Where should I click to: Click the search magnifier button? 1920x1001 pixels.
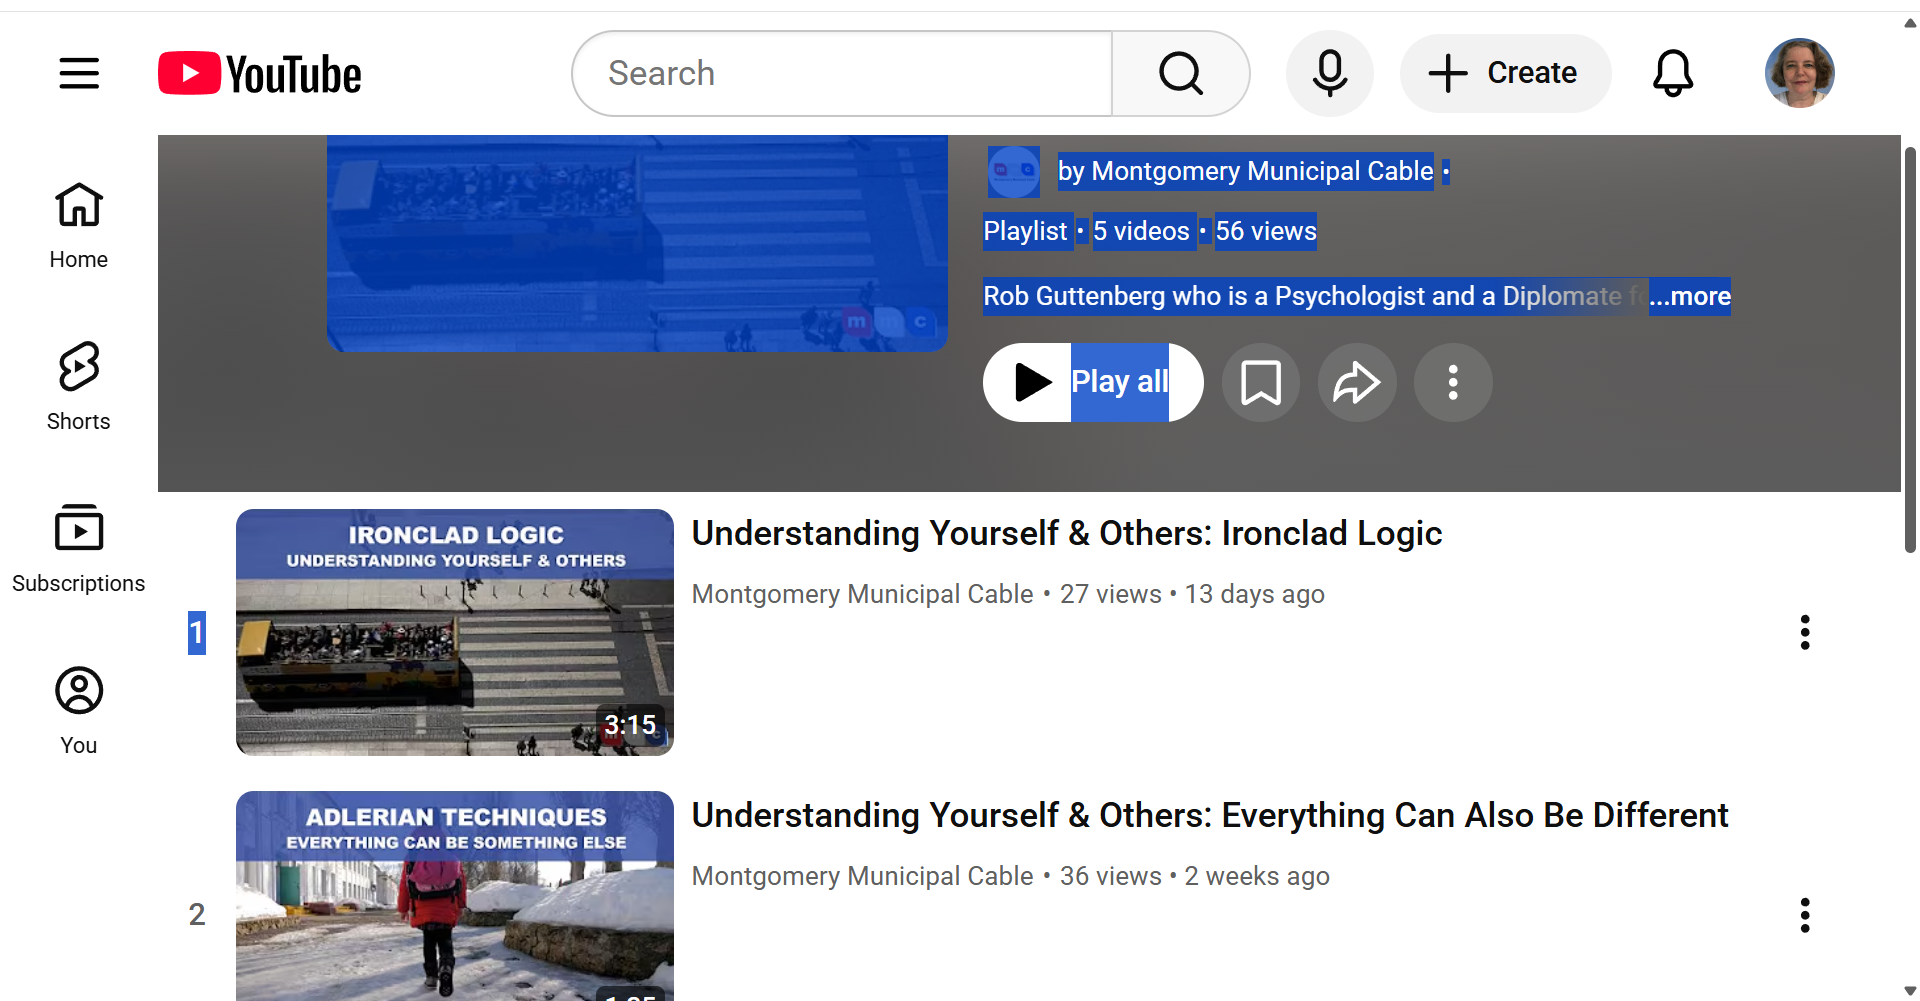[1181, 73]
